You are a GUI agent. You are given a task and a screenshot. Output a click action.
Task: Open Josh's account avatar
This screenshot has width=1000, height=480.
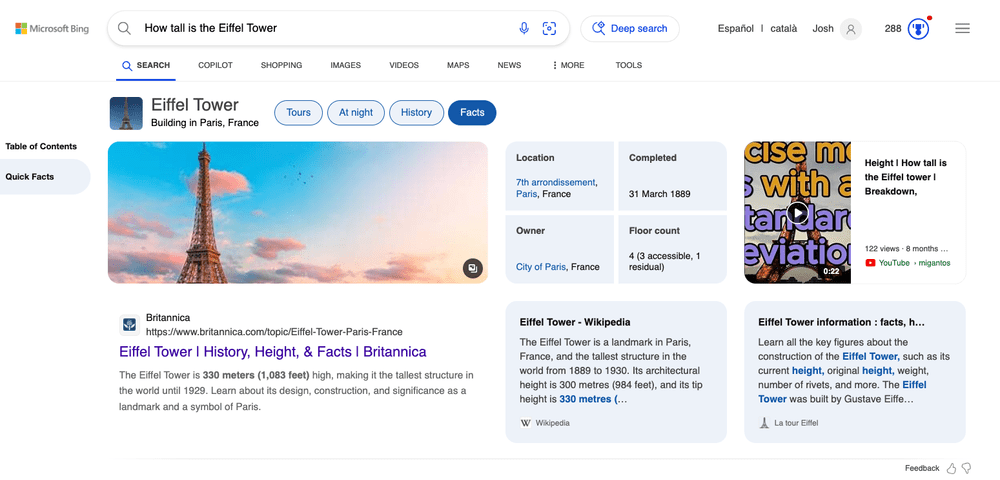850,29
